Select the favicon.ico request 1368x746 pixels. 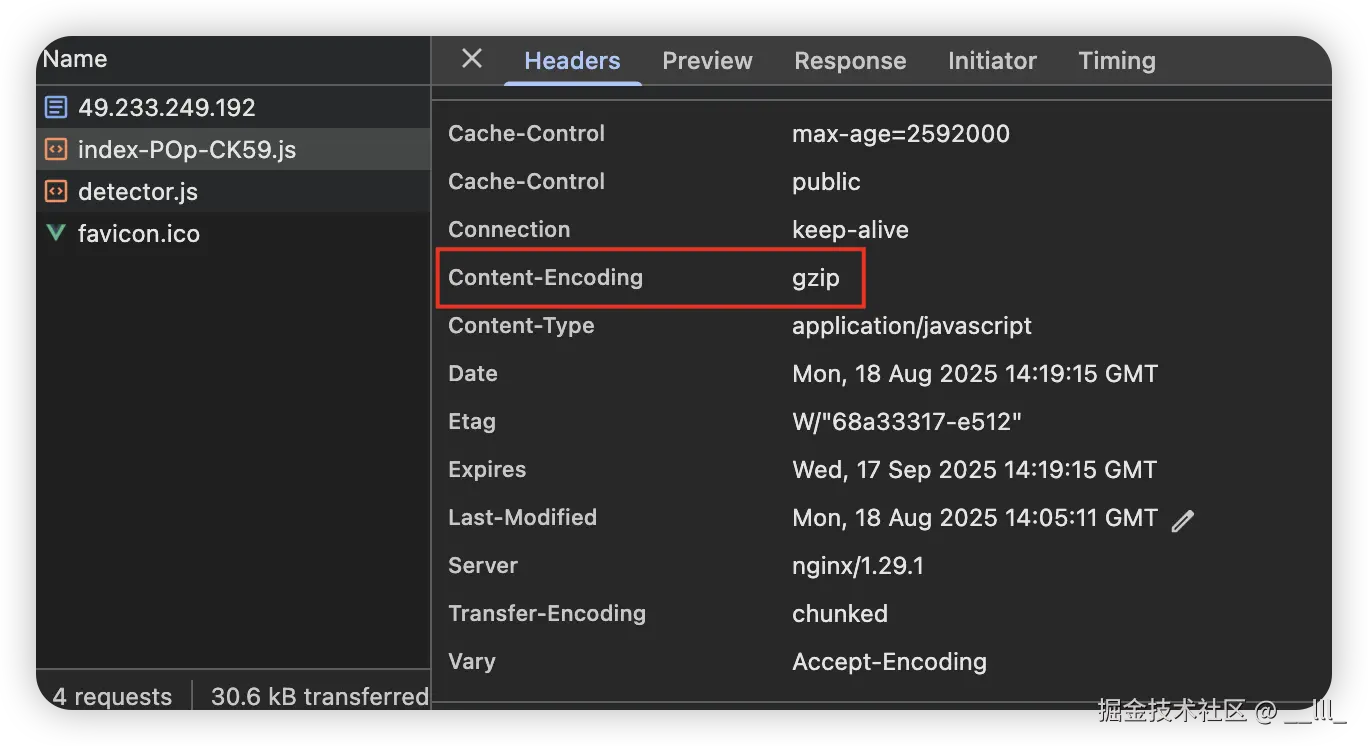pos(139,234)
